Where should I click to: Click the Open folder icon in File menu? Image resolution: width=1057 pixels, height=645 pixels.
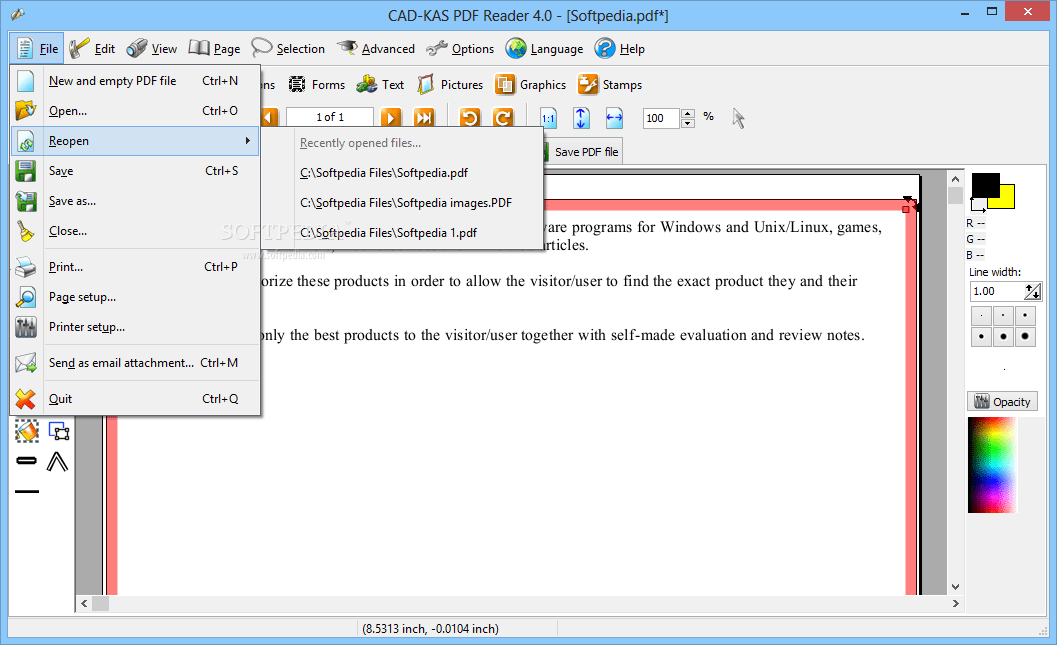pos(26,110)
